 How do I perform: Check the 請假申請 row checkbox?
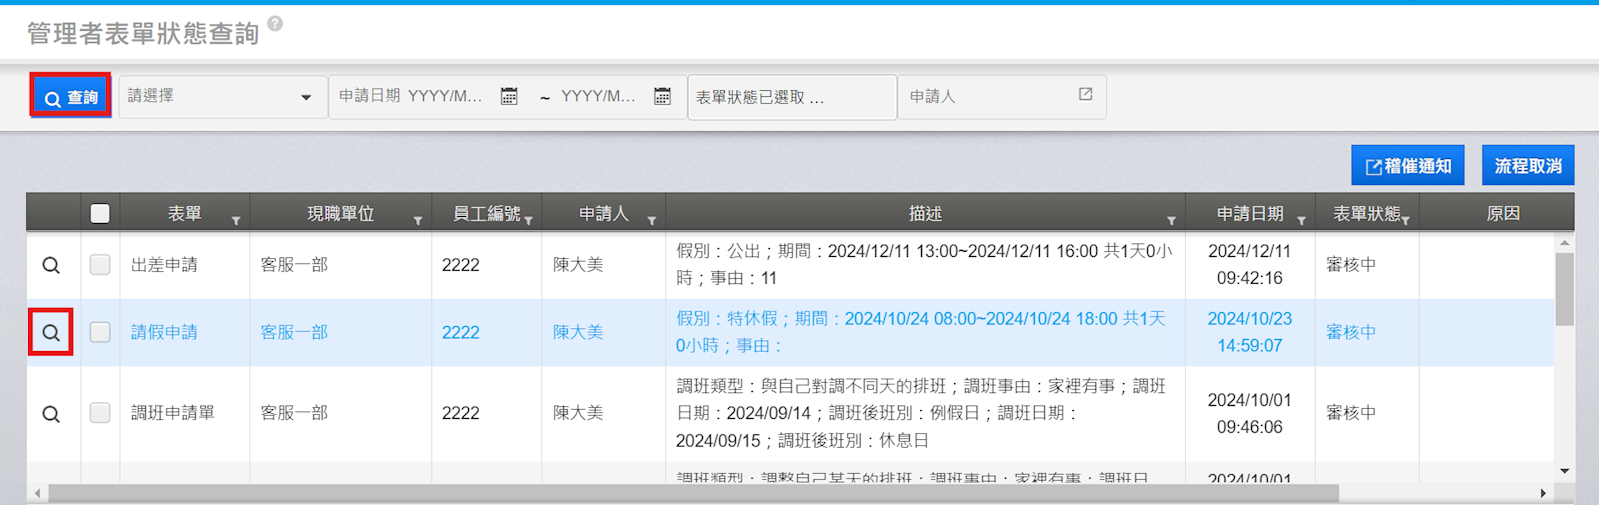pyautogui.click(x=100, y=332)
